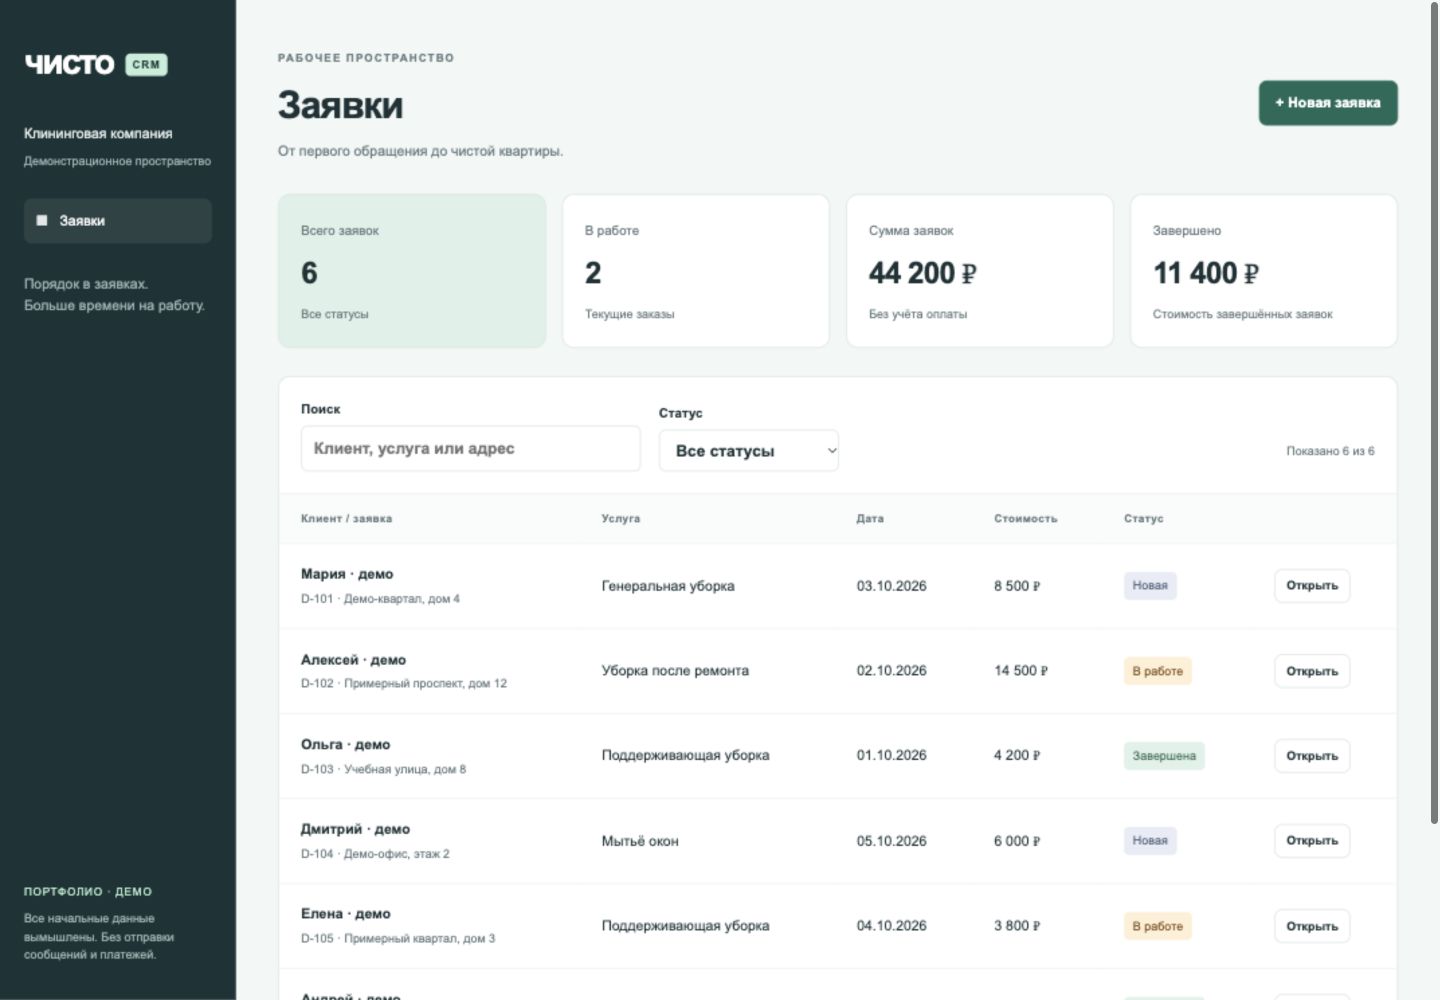Focus the Поиск client search field
The image size is (1440, 1000).
tap(471, 449)
